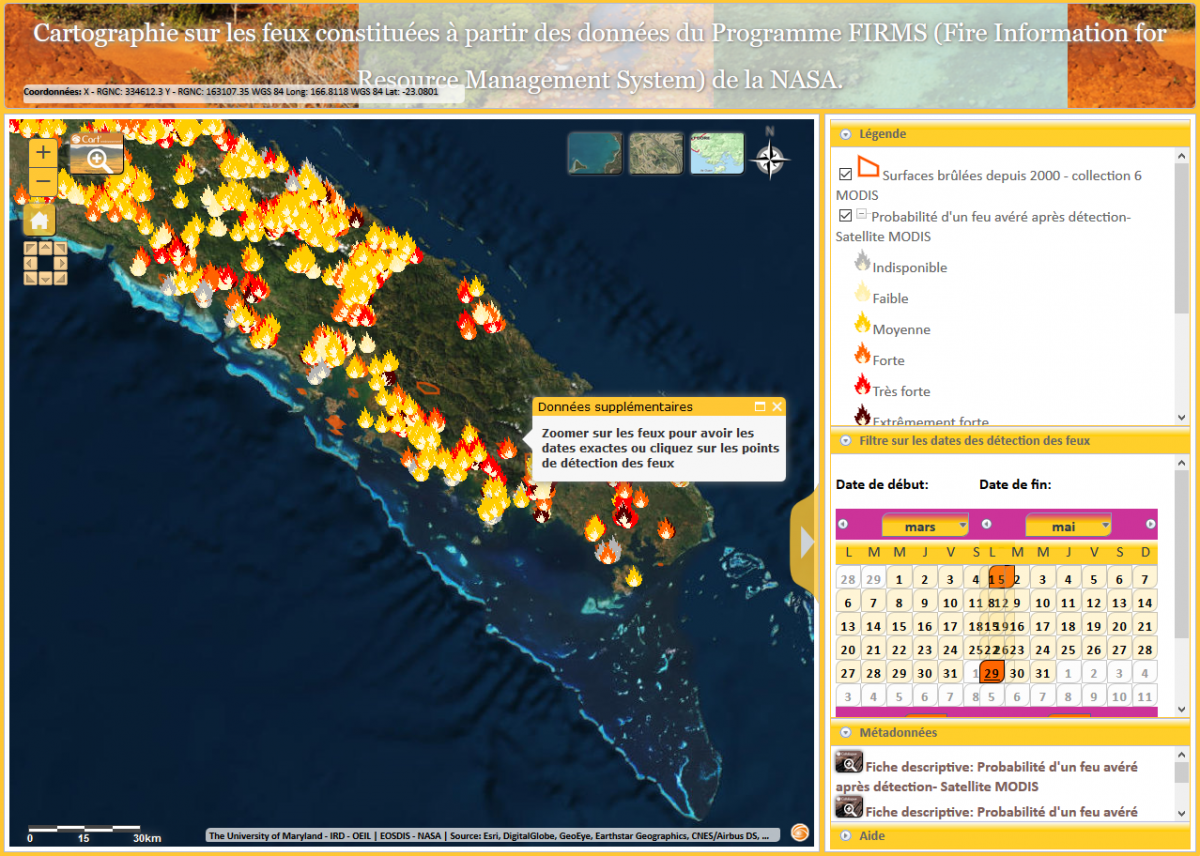Select the street map basemap thumbnail

click(x=716, y=153)
